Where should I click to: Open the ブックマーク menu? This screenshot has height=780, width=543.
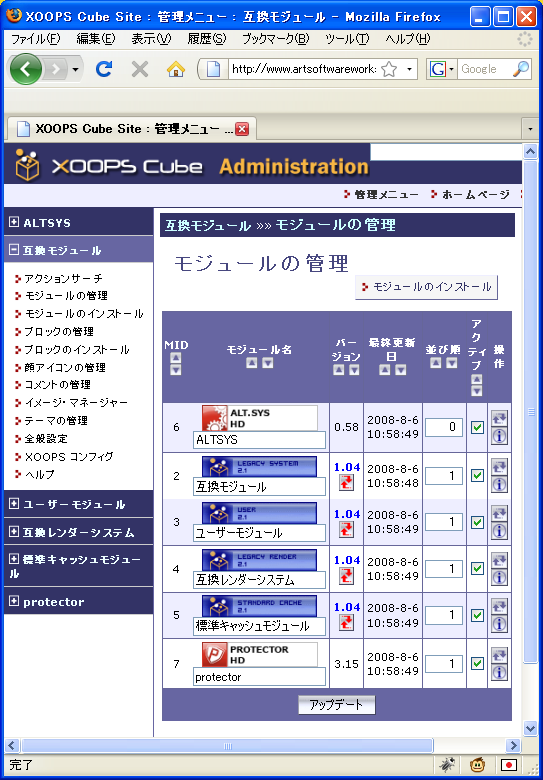[x=275, y=39]
